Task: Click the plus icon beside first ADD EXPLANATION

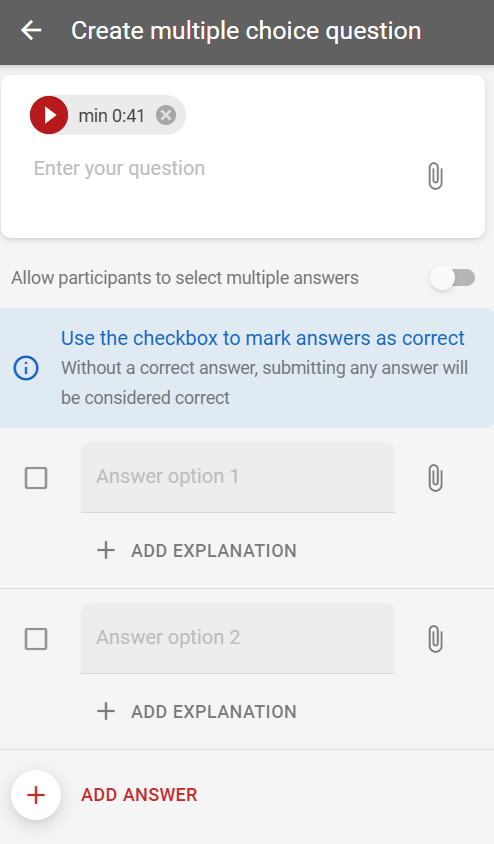Action: click(x=106, y=551)
